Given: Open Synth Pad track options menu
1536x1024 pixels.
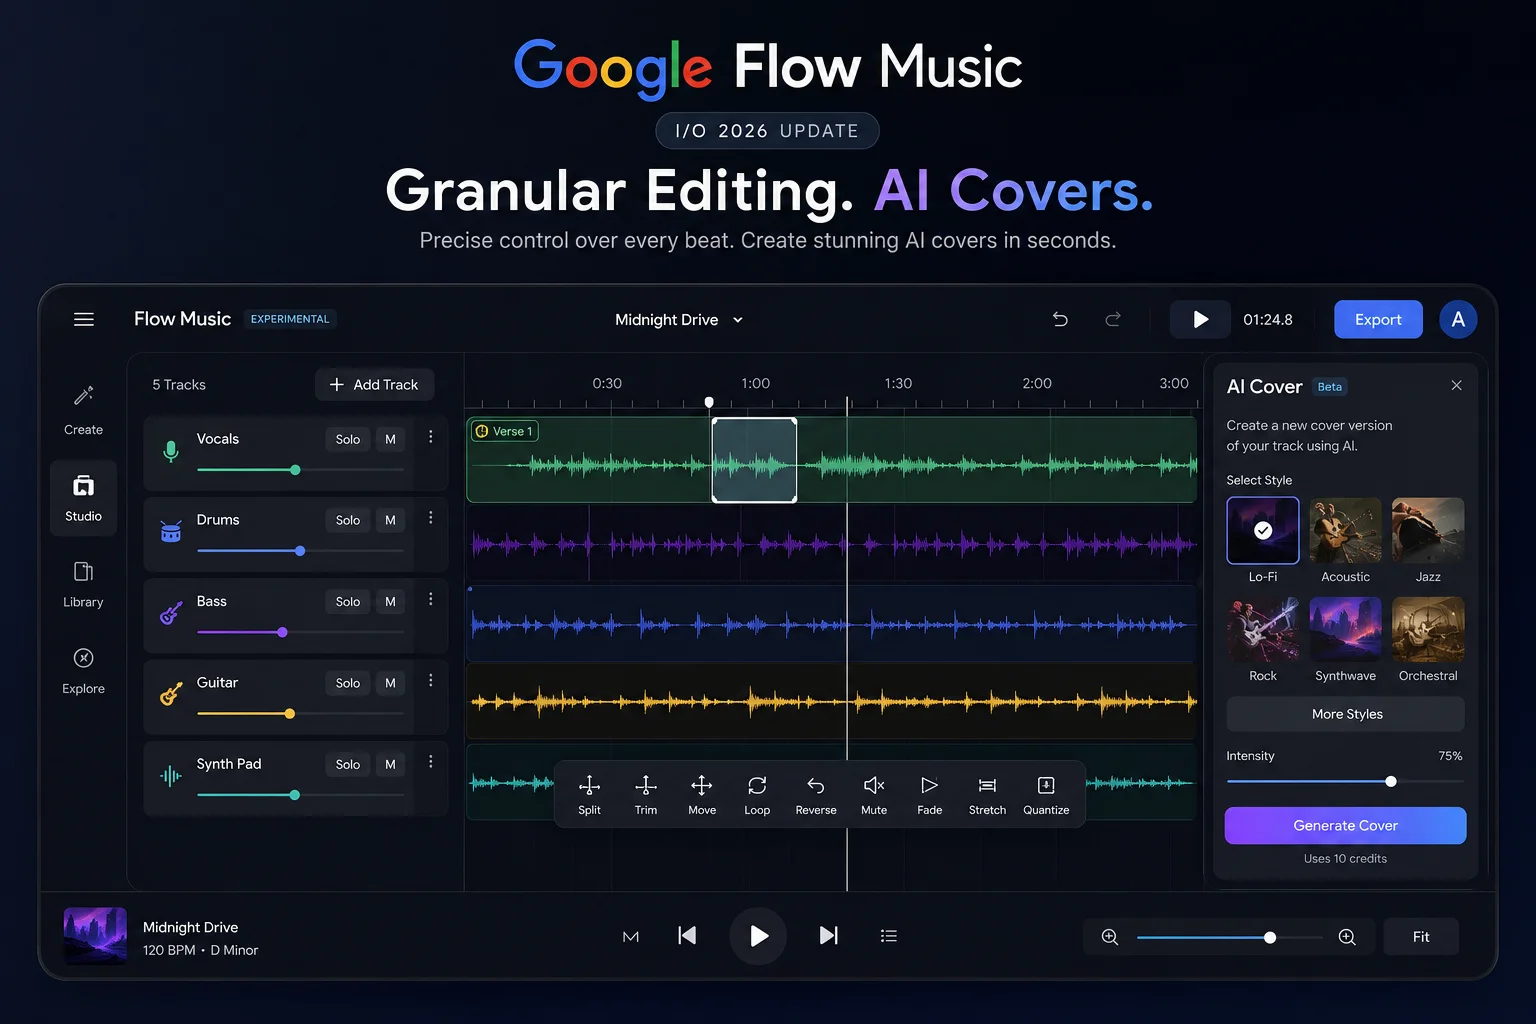Looking at the screenshot, I should [x=431, y=762].
